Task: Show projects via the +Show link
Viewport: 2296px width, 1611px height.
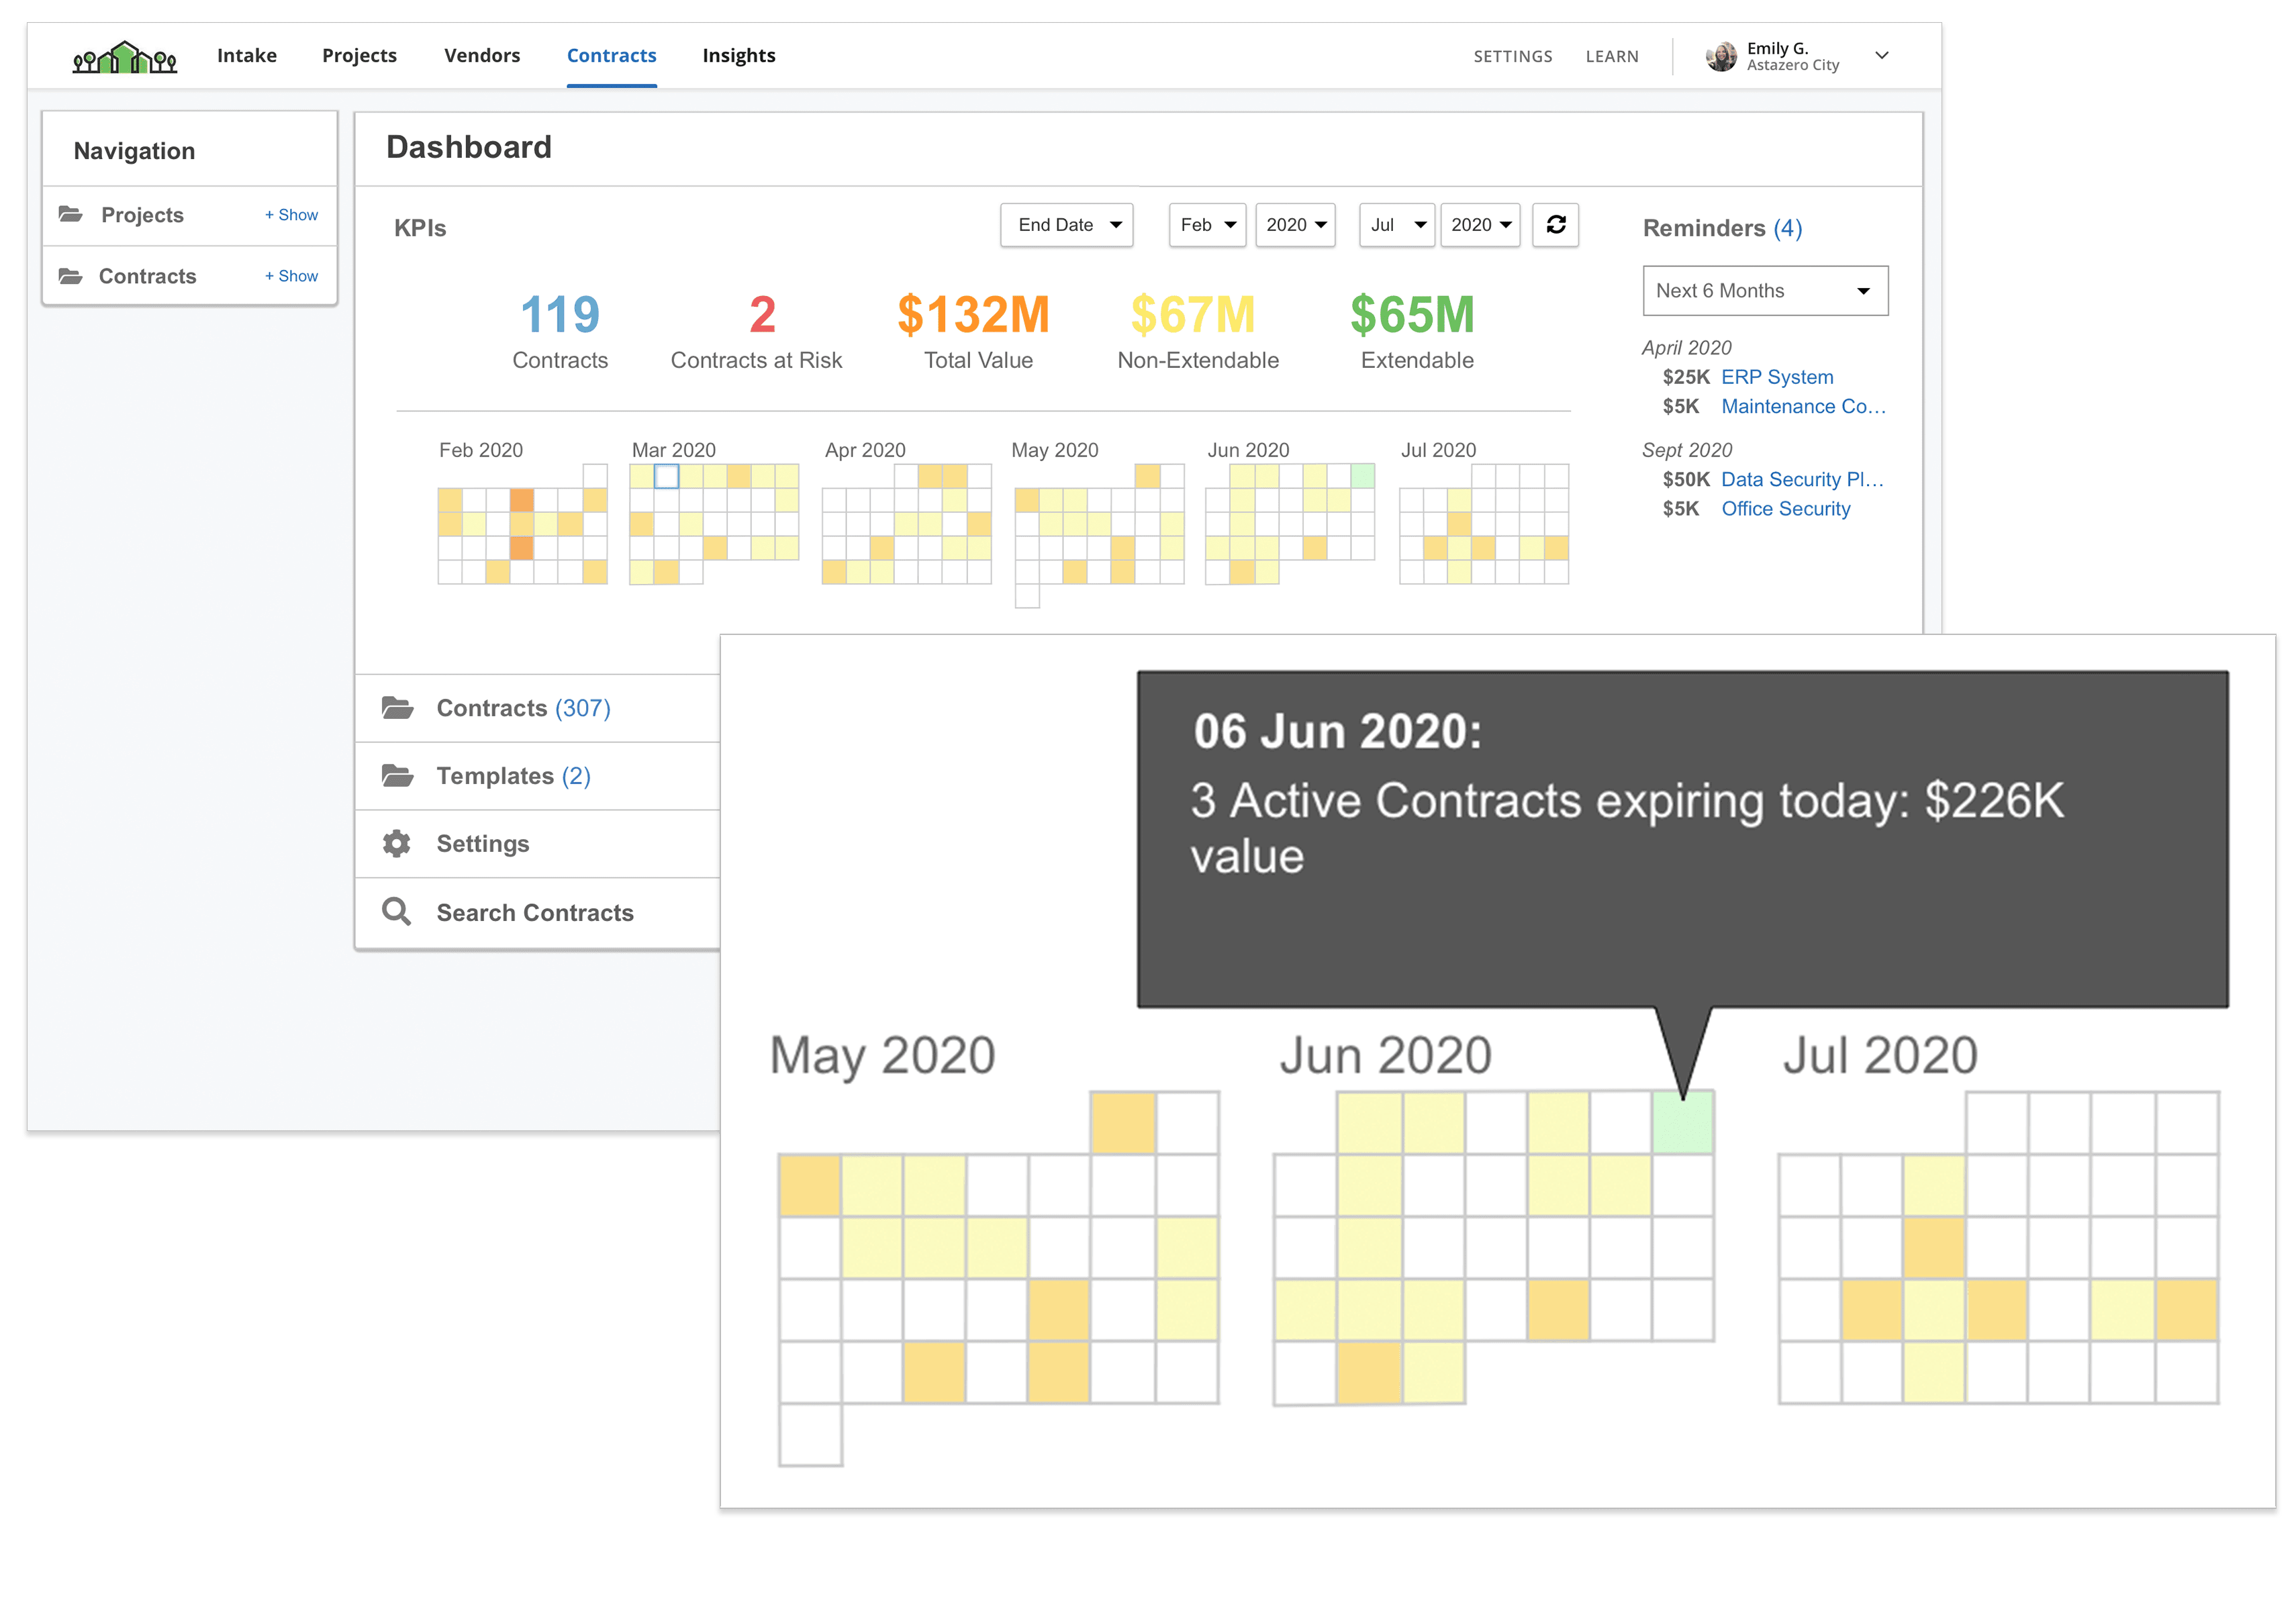Action: (291, 214)
